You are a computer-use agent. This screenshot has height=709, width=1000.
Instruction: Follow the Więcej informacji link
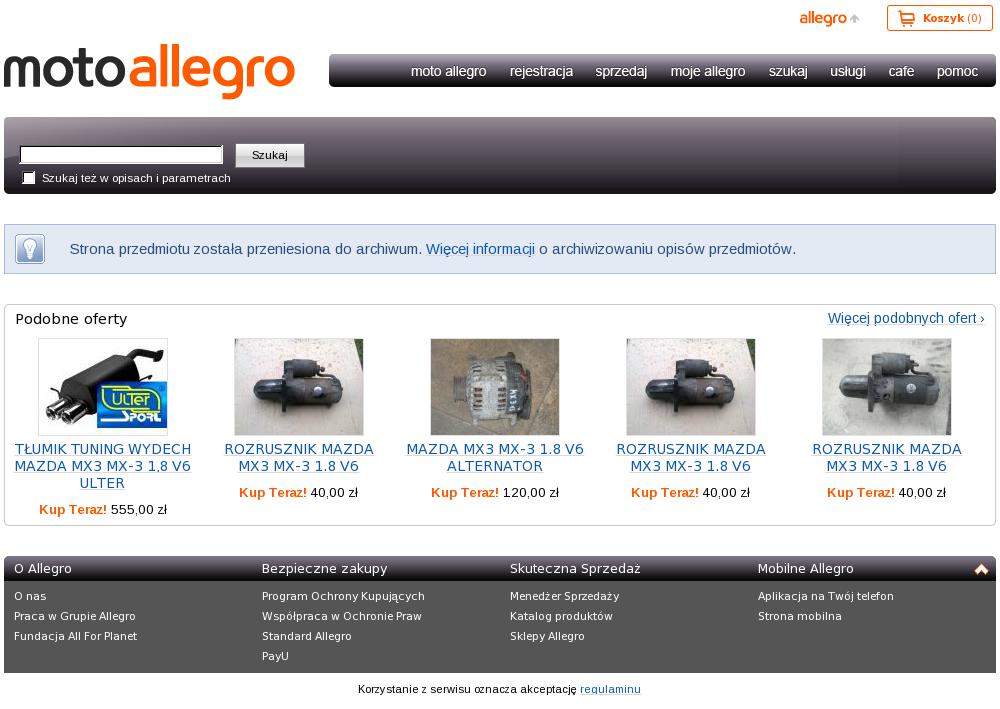[x=480, y=249]
